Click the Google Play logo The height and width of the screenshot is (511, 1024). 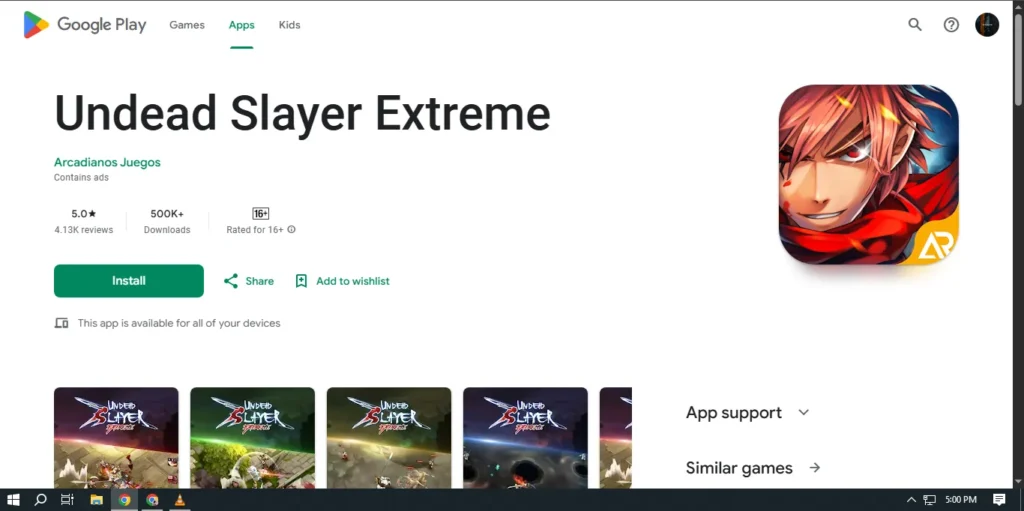[85, 25]
